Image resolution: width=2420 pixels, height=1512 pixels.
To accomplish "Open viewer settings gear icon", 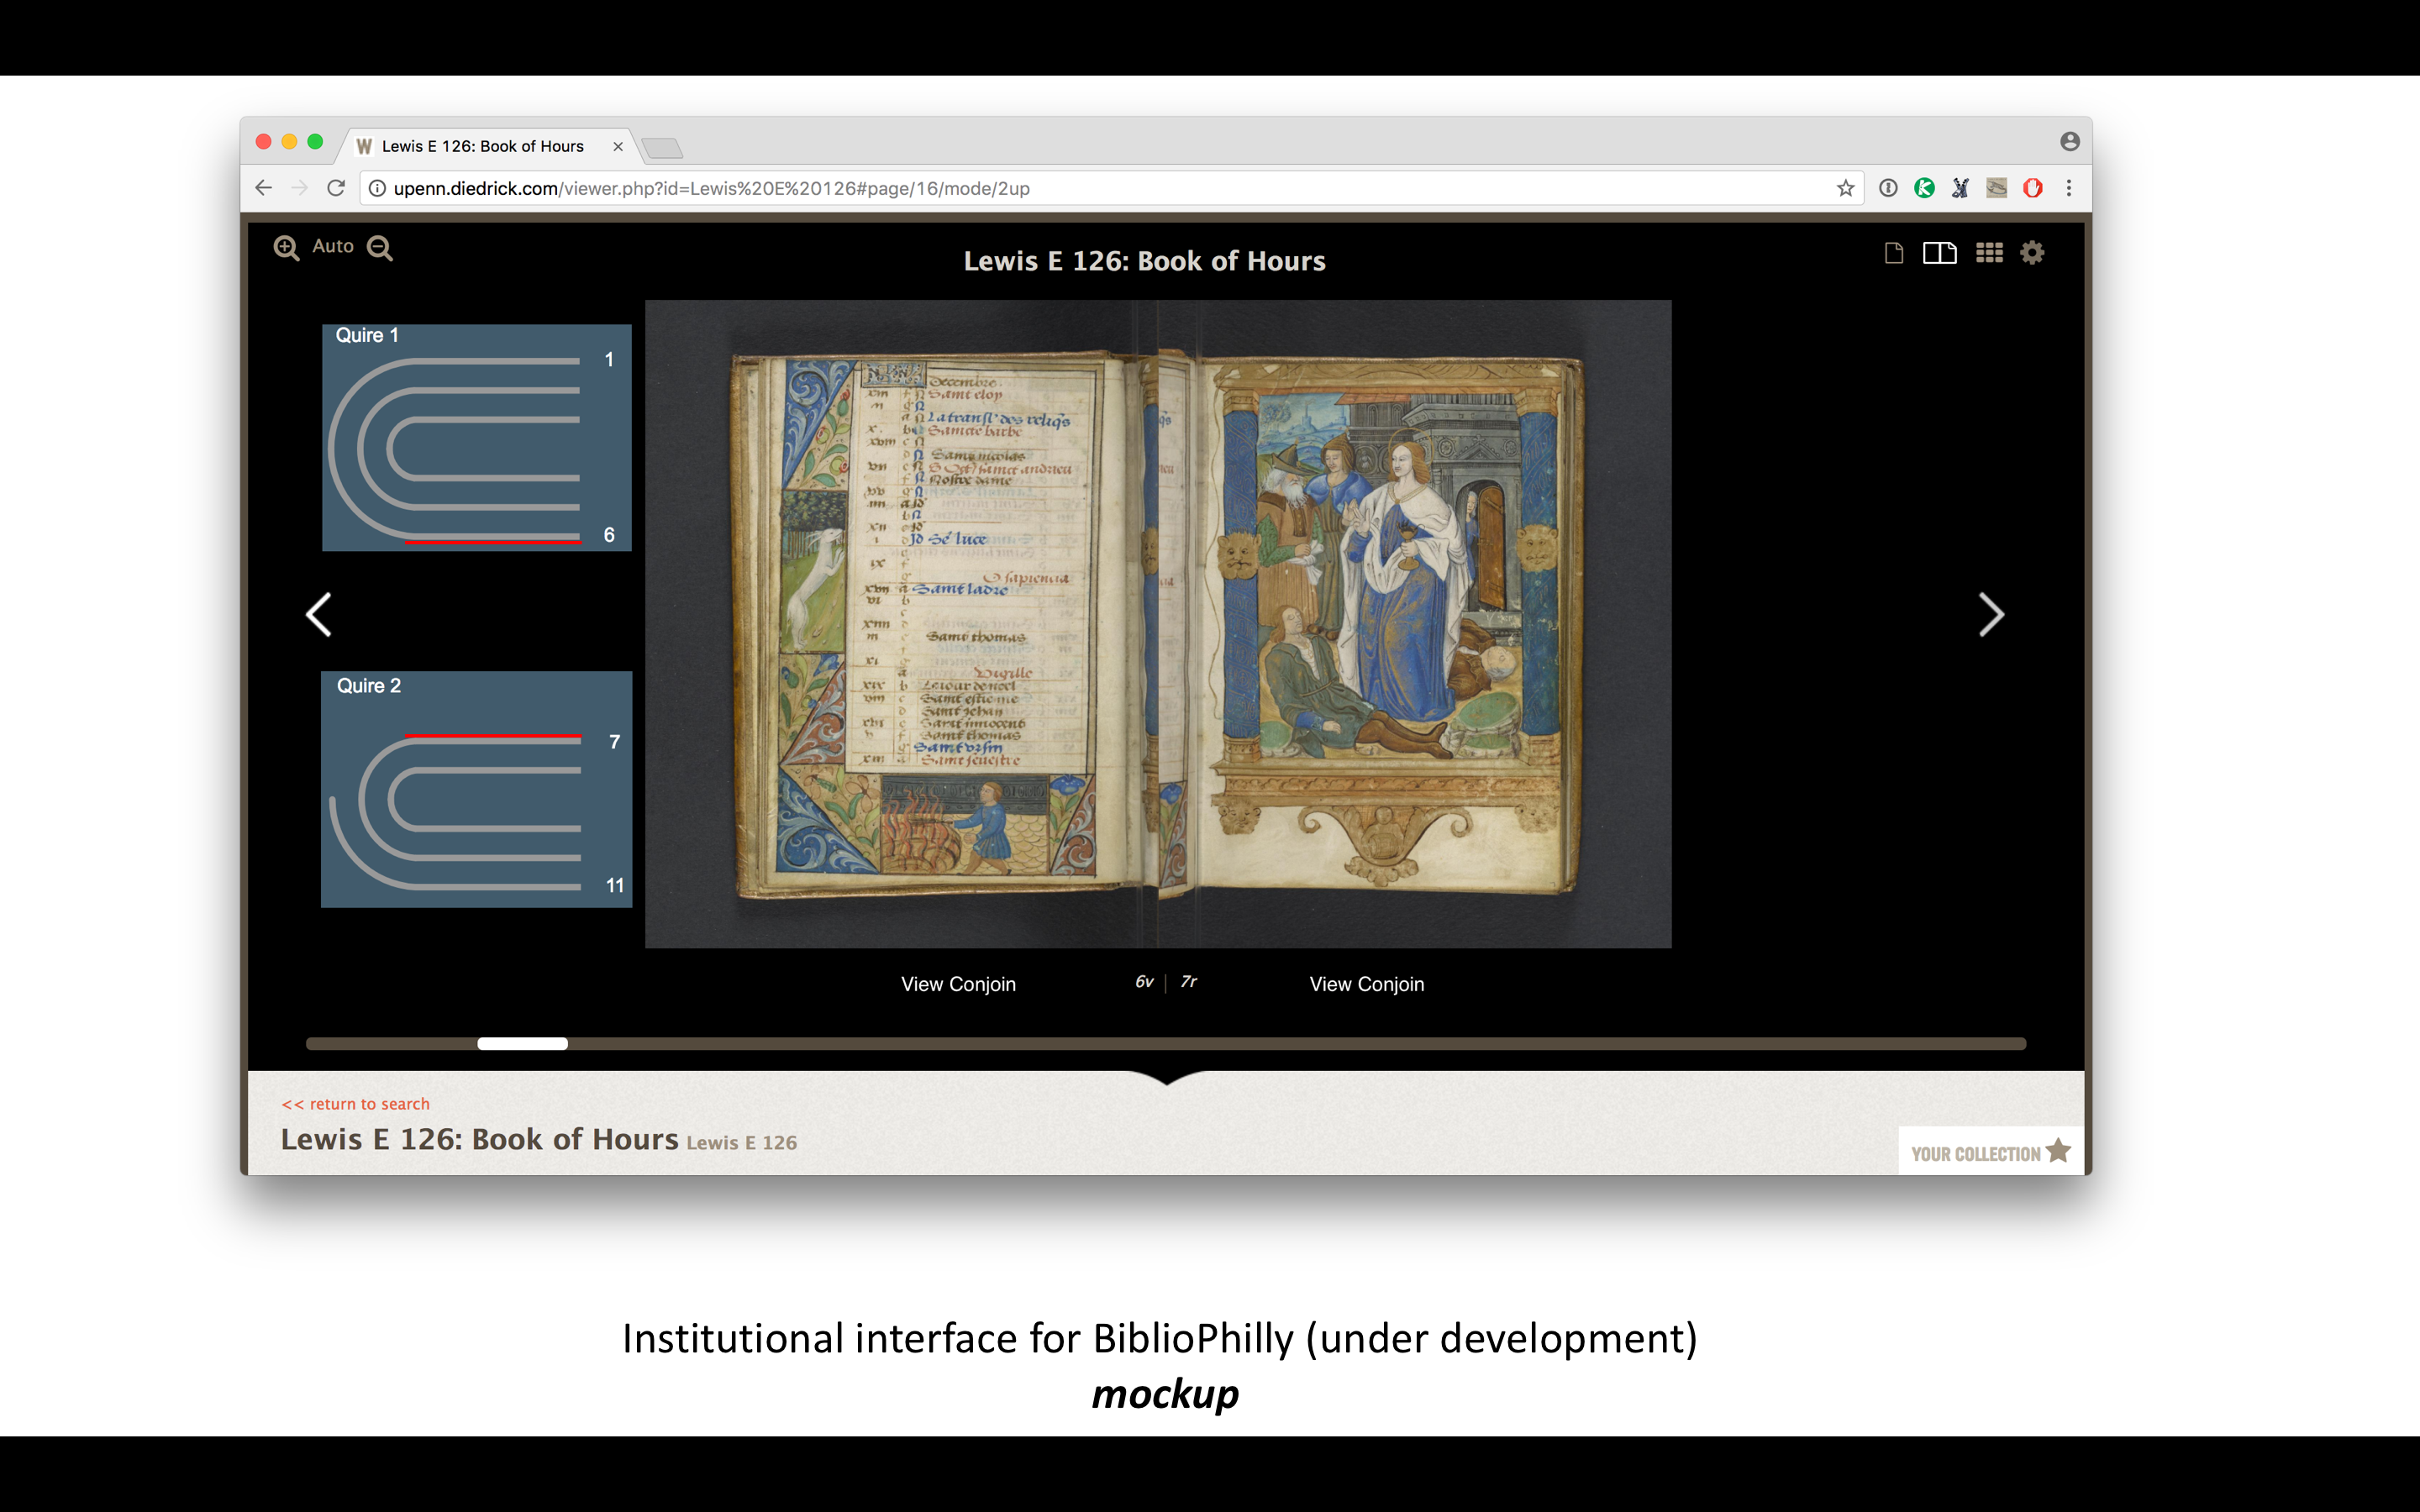I will (x=2032, y=253).
